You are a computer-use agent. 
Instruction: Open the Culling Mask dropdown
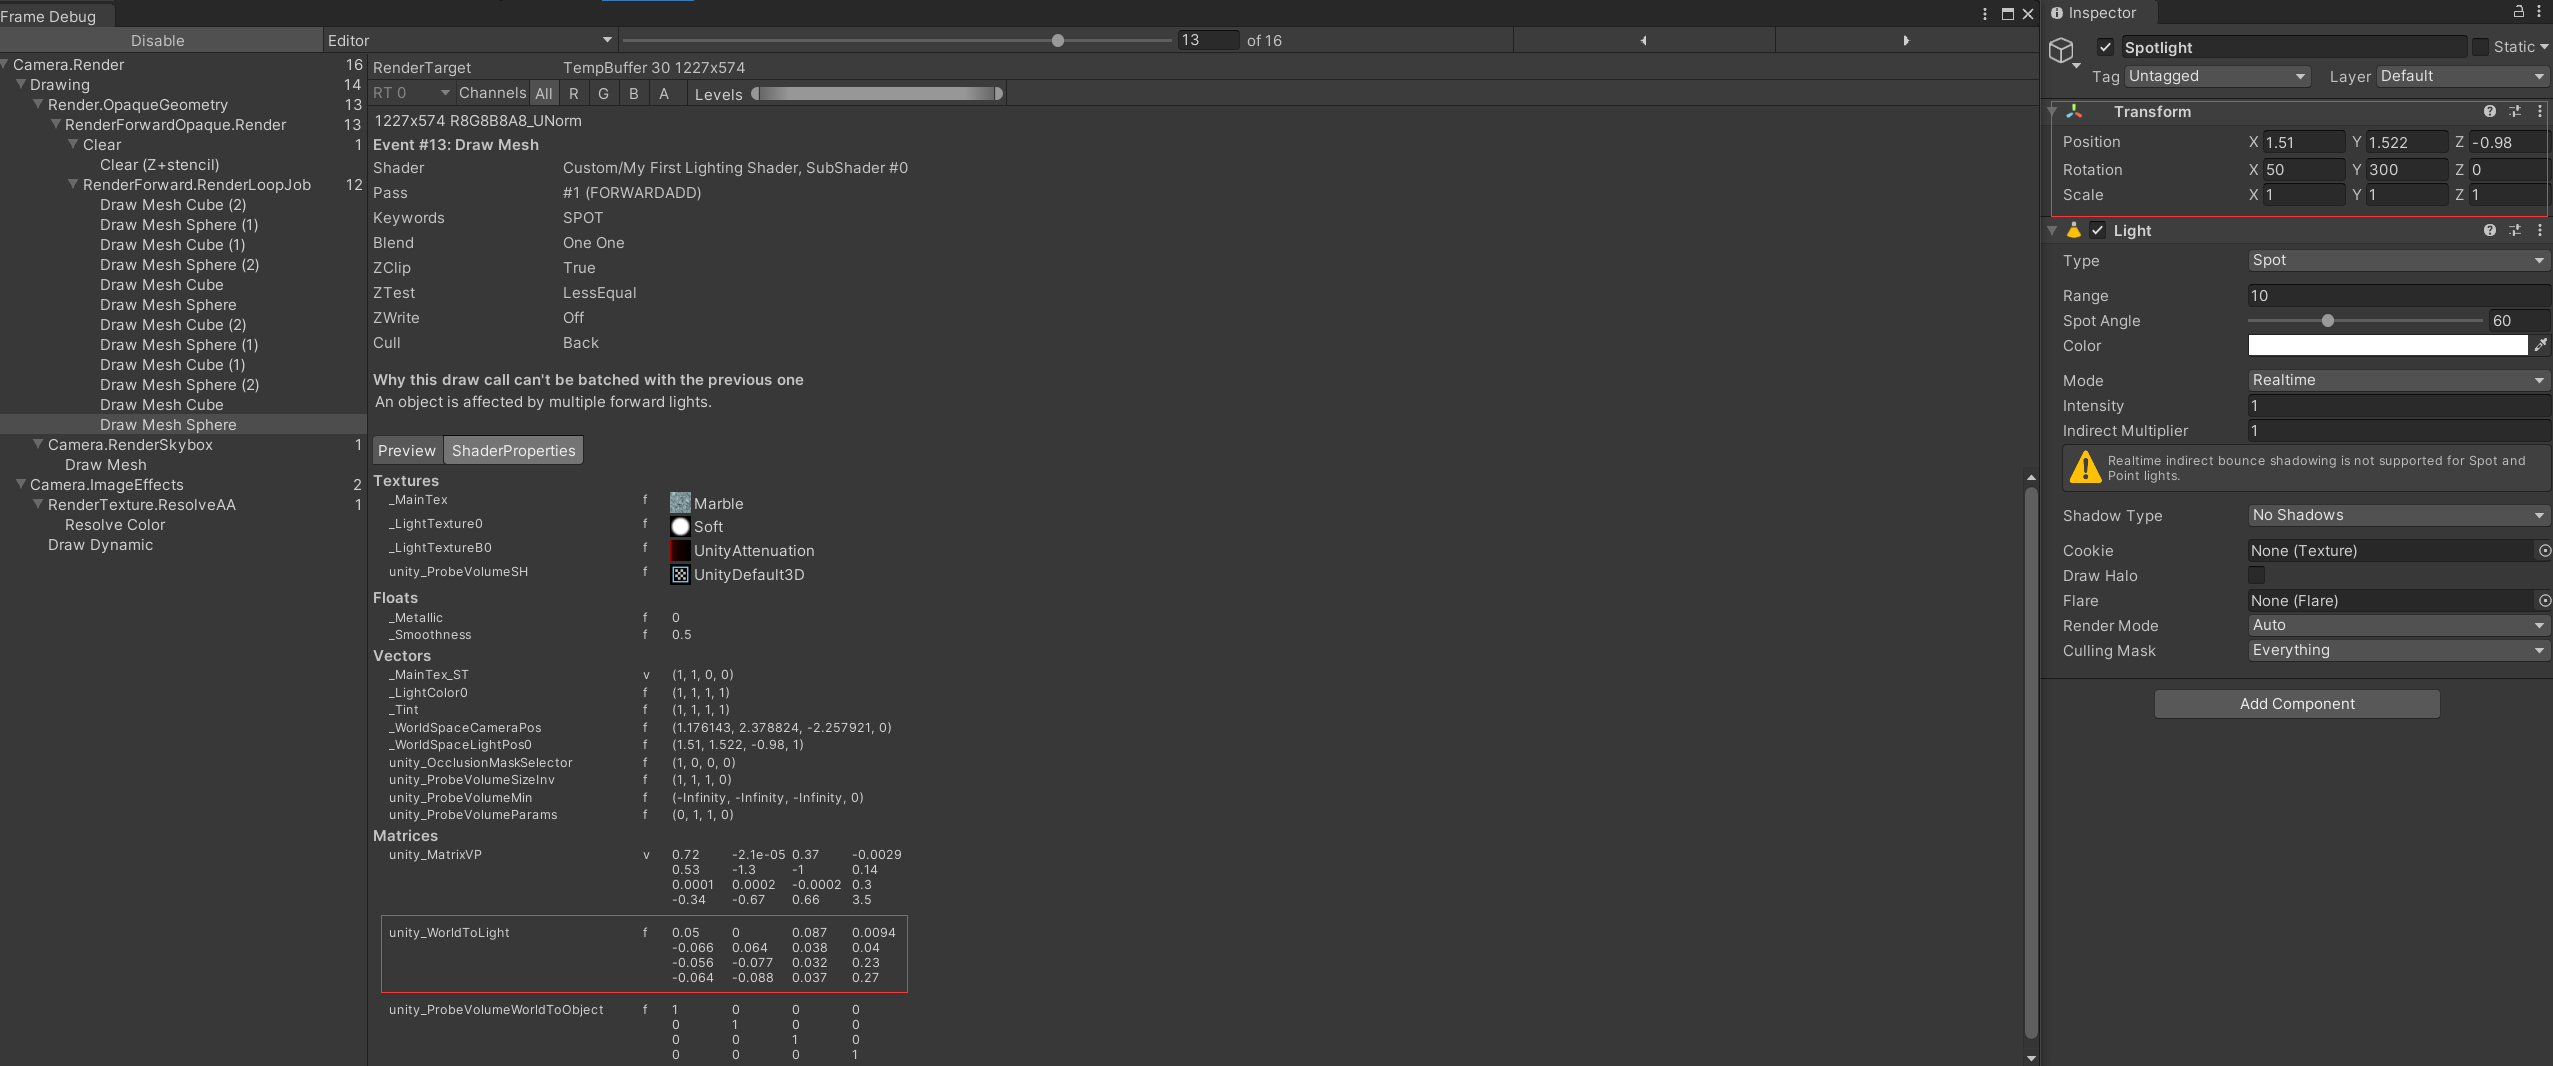point(2398,650)
